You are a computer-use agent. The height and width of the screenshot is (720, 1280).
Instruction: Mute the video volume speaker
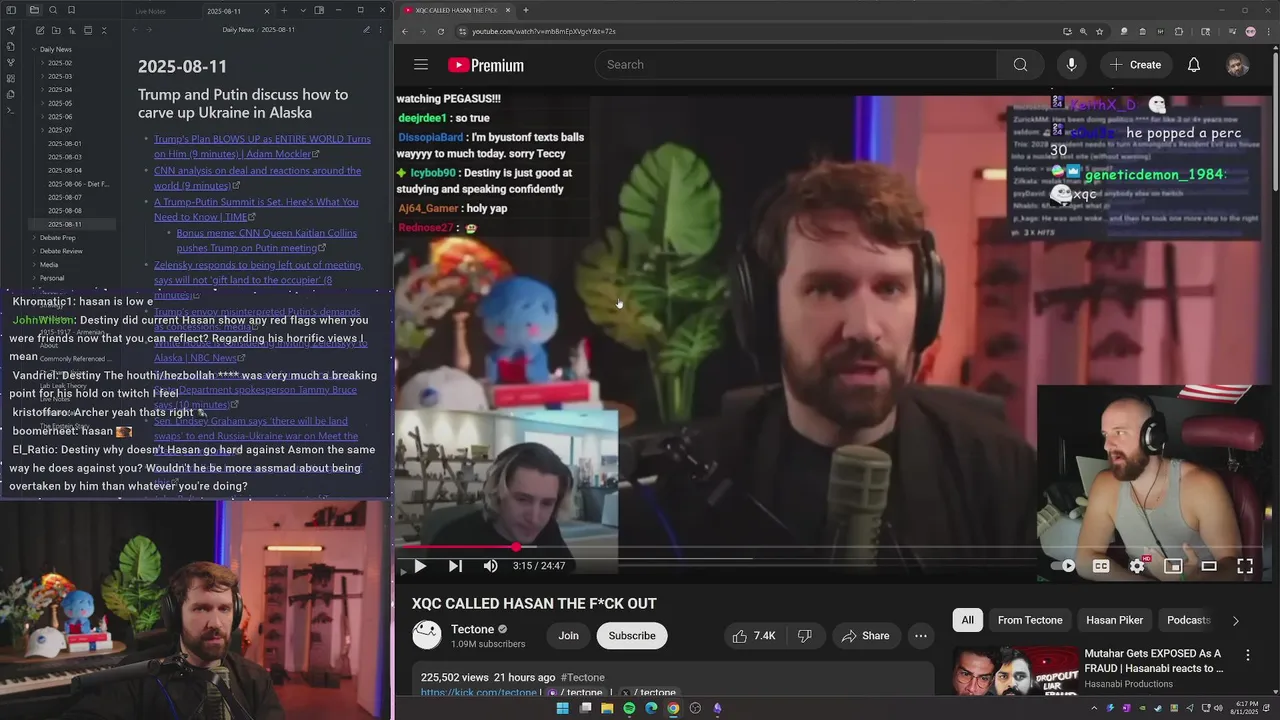click(x=490, y=566)
